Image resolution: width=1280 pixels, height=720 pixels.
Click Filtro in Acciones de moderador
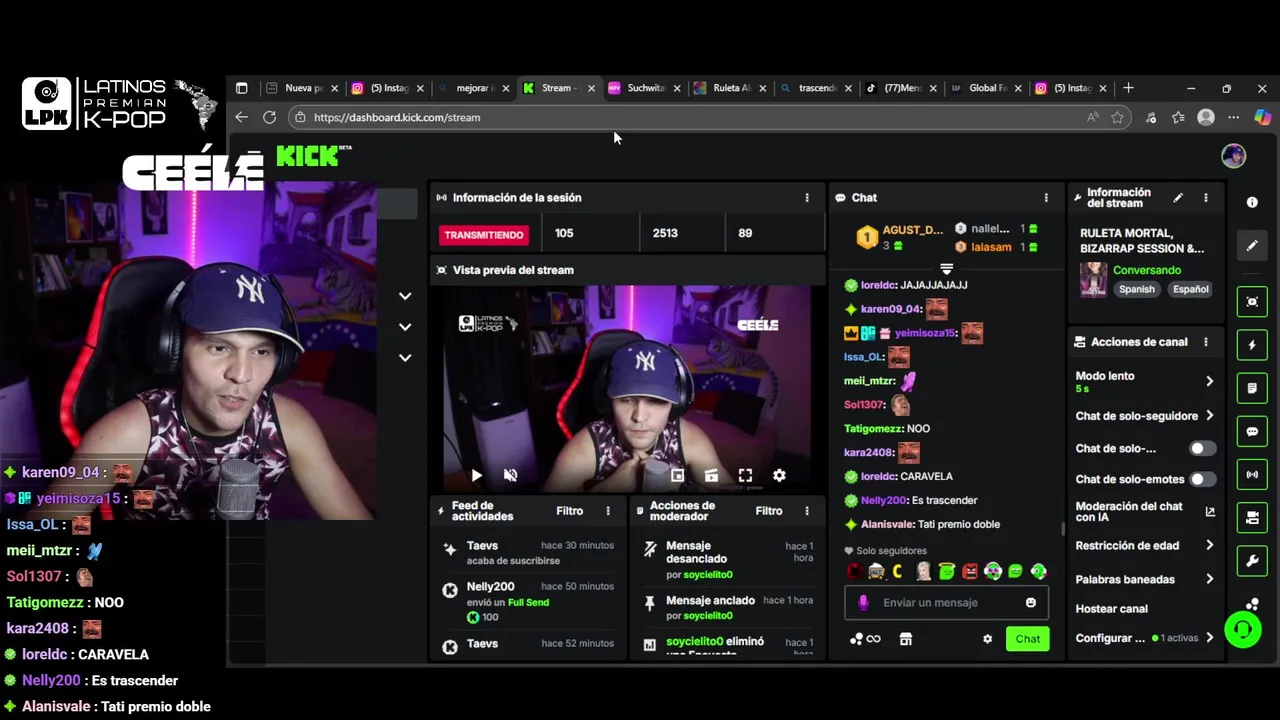(769, 511)
